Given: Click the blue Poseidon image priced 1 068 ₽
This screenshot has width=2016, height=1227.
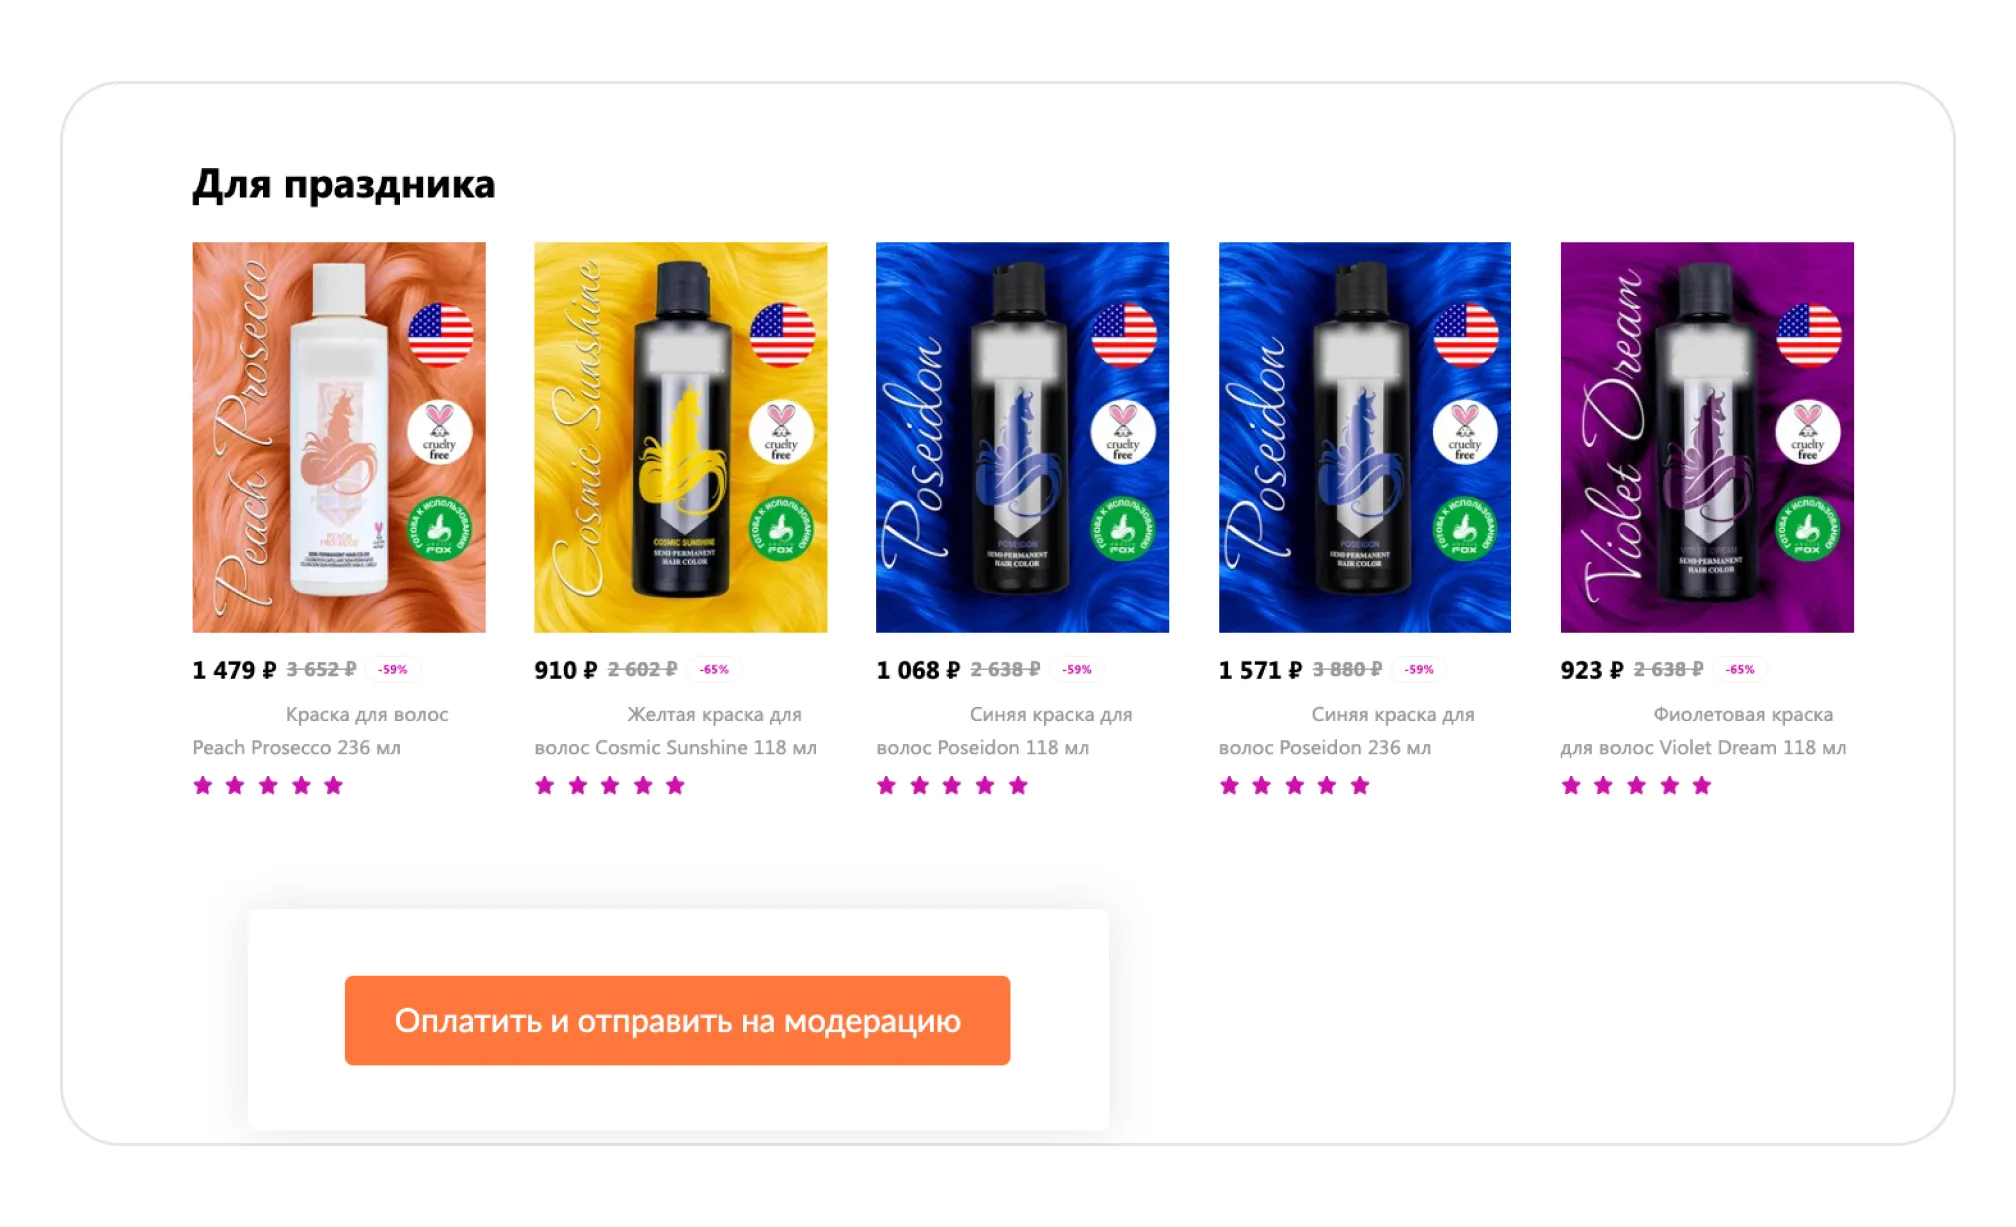Looking at the screenshot, I should coord(1022,437).
